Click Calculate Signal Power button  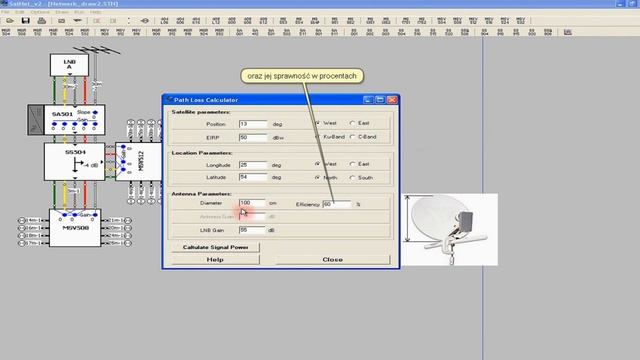(x=216, y=247)
